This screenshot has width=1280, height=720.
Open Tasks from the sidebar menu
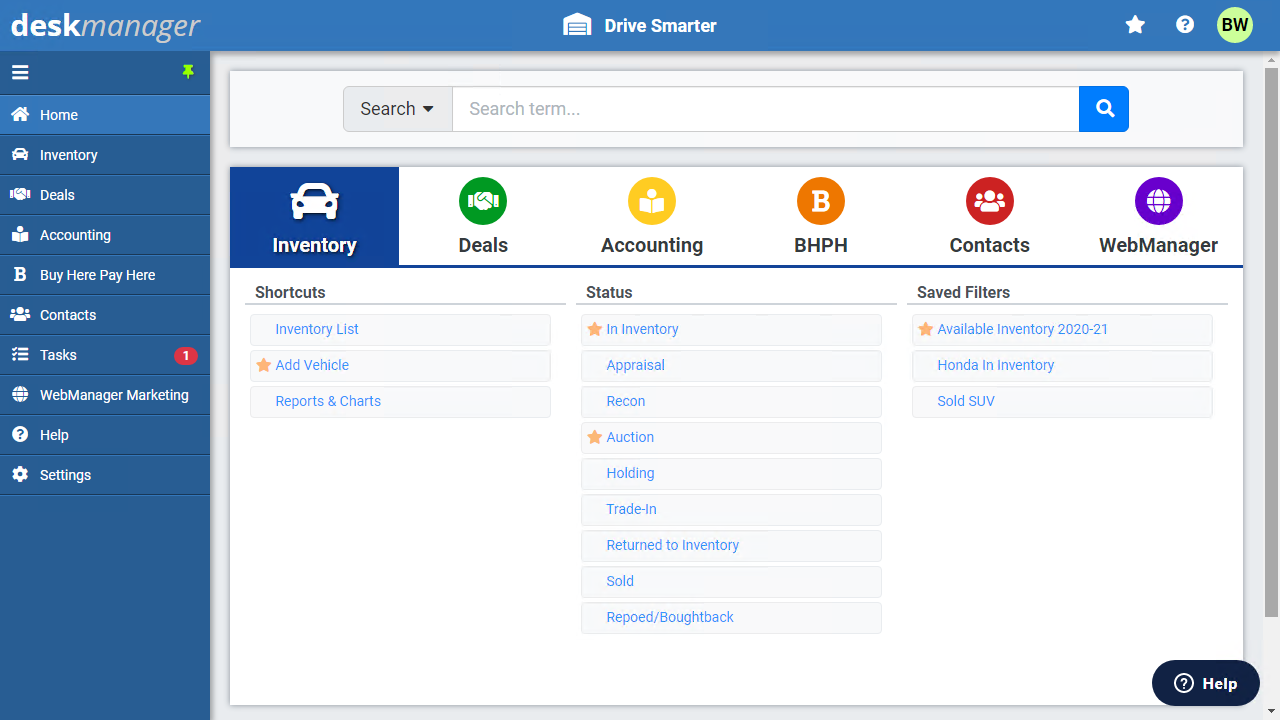tap(60, 354)
